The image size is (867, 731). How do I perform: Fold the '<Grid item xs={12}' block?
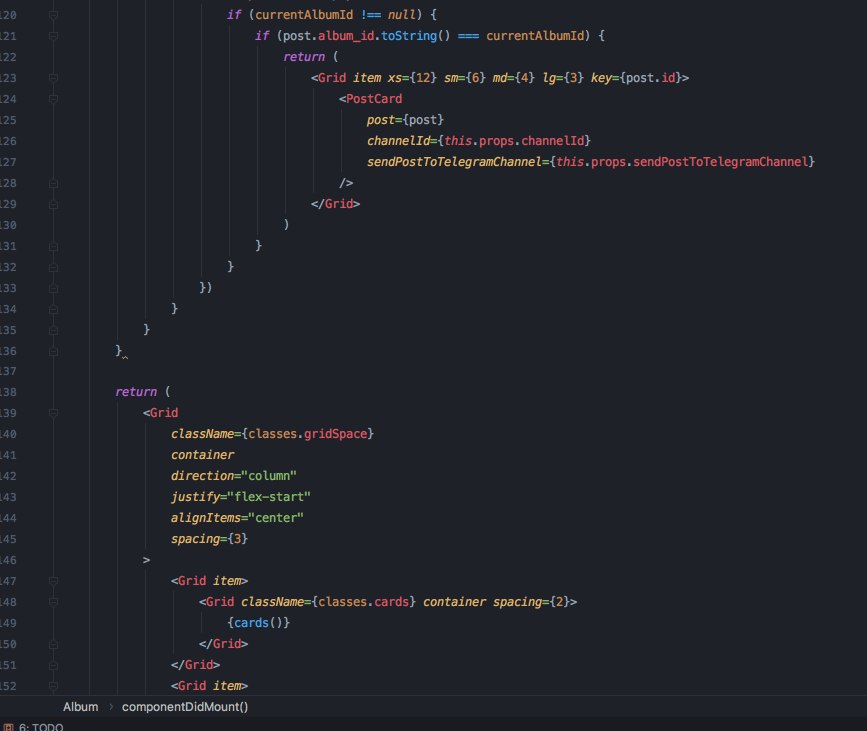(54, 78)
